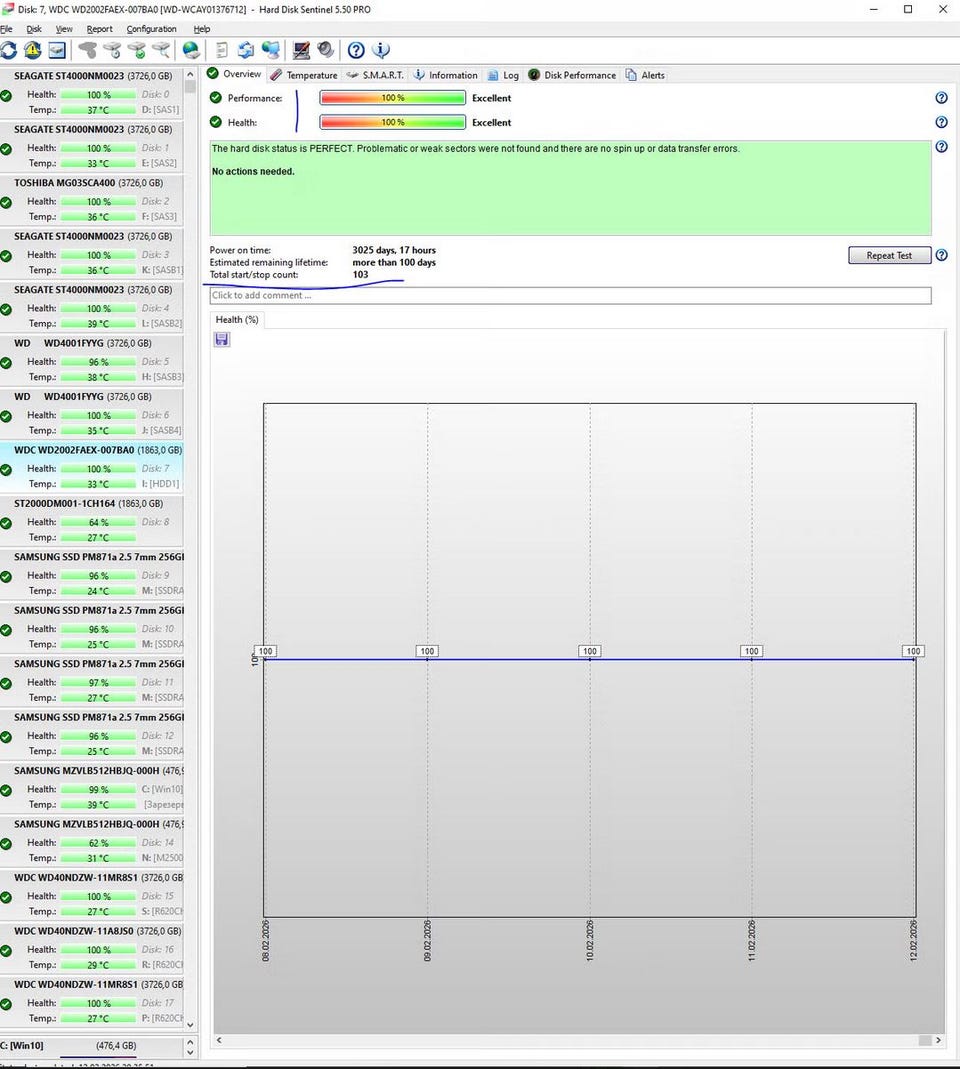This screenshot has width=960, height=1069.
Task: Click the comment input field
Action: (570, 296)
